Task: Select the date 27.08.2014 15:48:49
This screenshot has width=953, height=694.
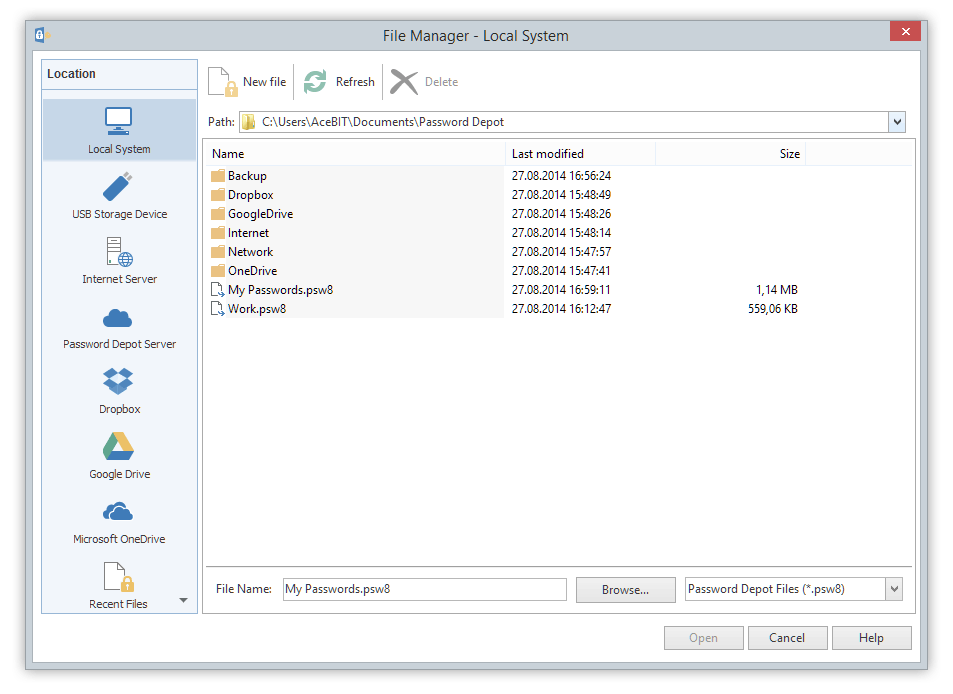Action: 561,194
